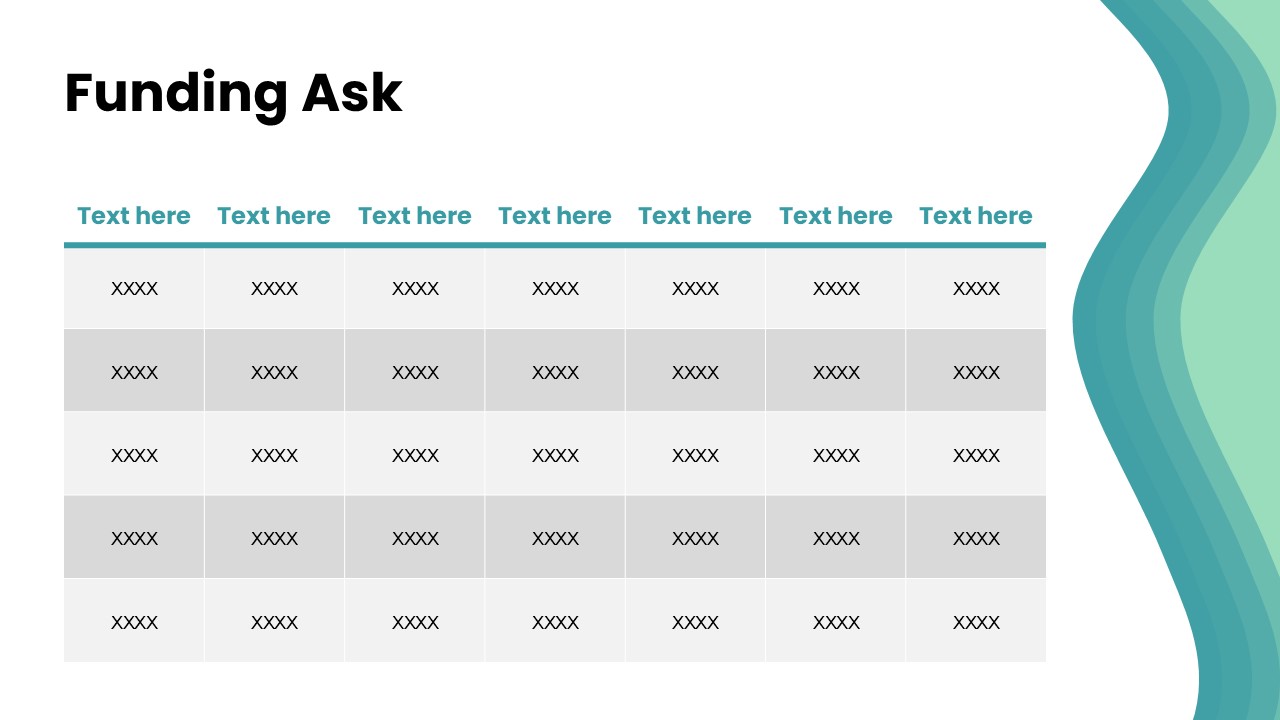Click the last column's Text here header

click(x=976, y=216)
